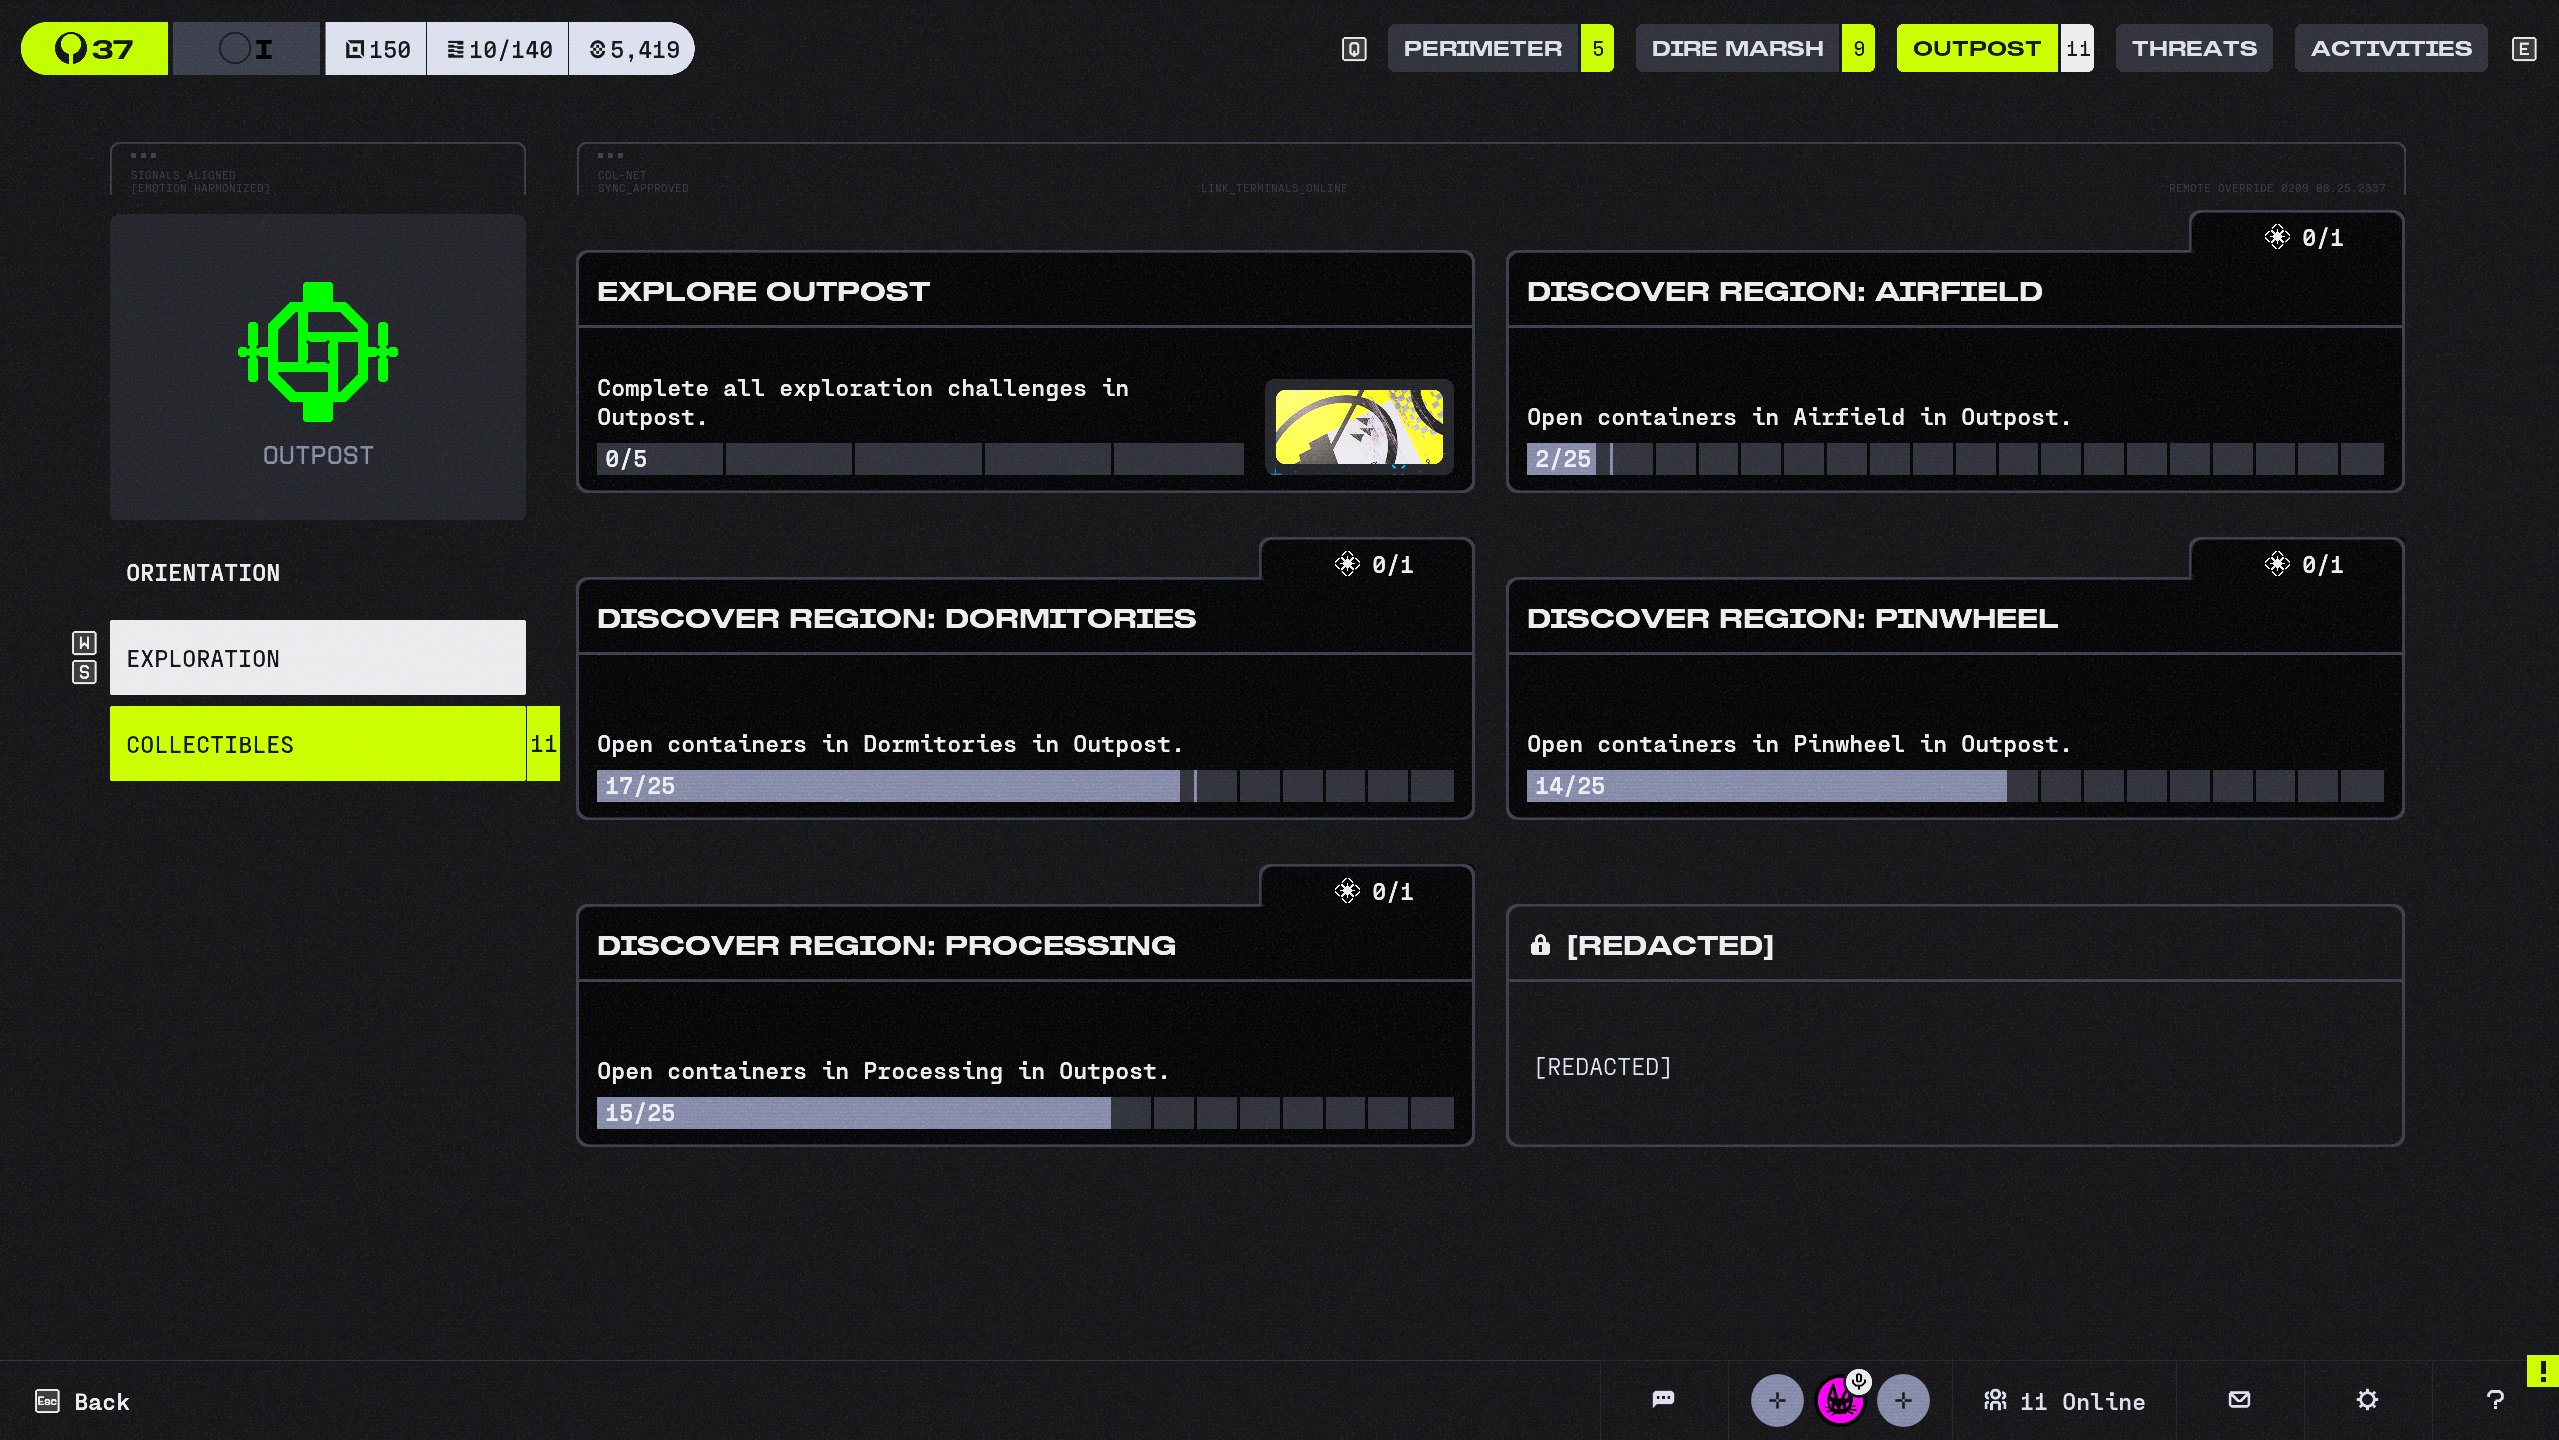The width and height of the screenshot is (2559, 1440).
Task: Switch to the Perimeter tab
Action: pyautogui.click(x=1482, y=48)
